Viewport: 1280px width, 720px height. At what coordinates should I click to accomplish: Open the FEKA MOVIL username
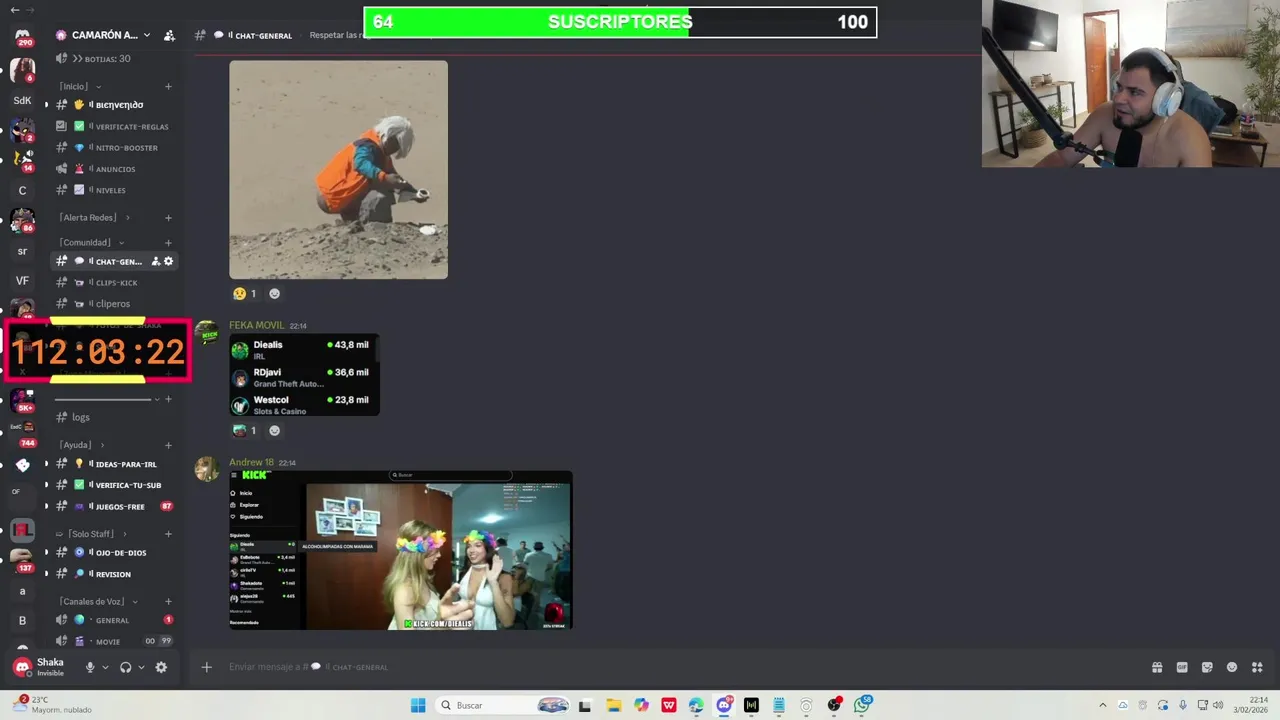(x=256, y=325)
